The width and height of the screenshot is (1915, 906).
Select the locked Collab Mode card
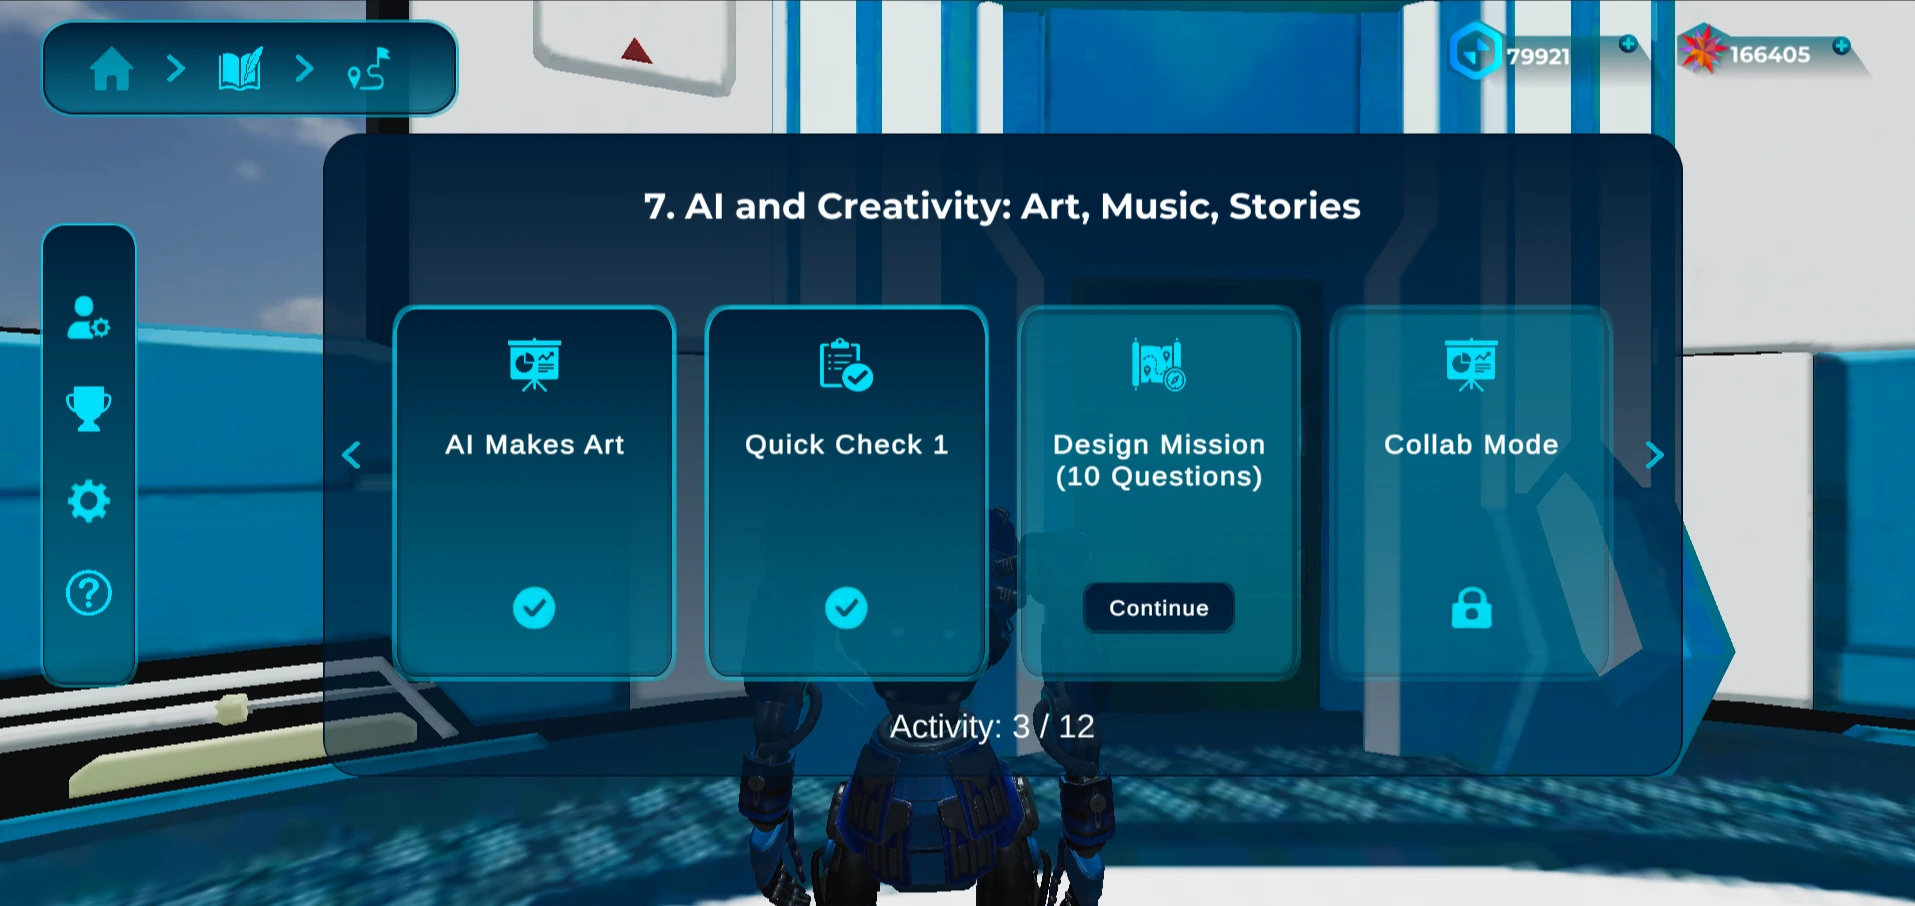click(x=1471, y=493)
